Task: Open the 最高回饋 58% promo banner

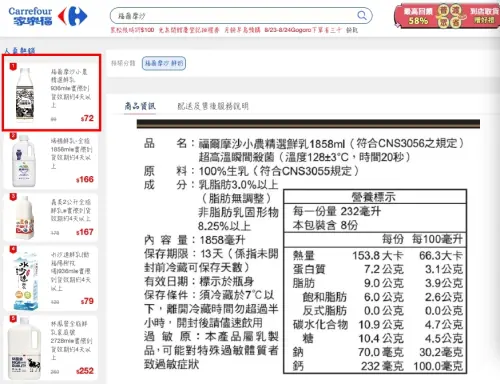Action: [446, 16]
